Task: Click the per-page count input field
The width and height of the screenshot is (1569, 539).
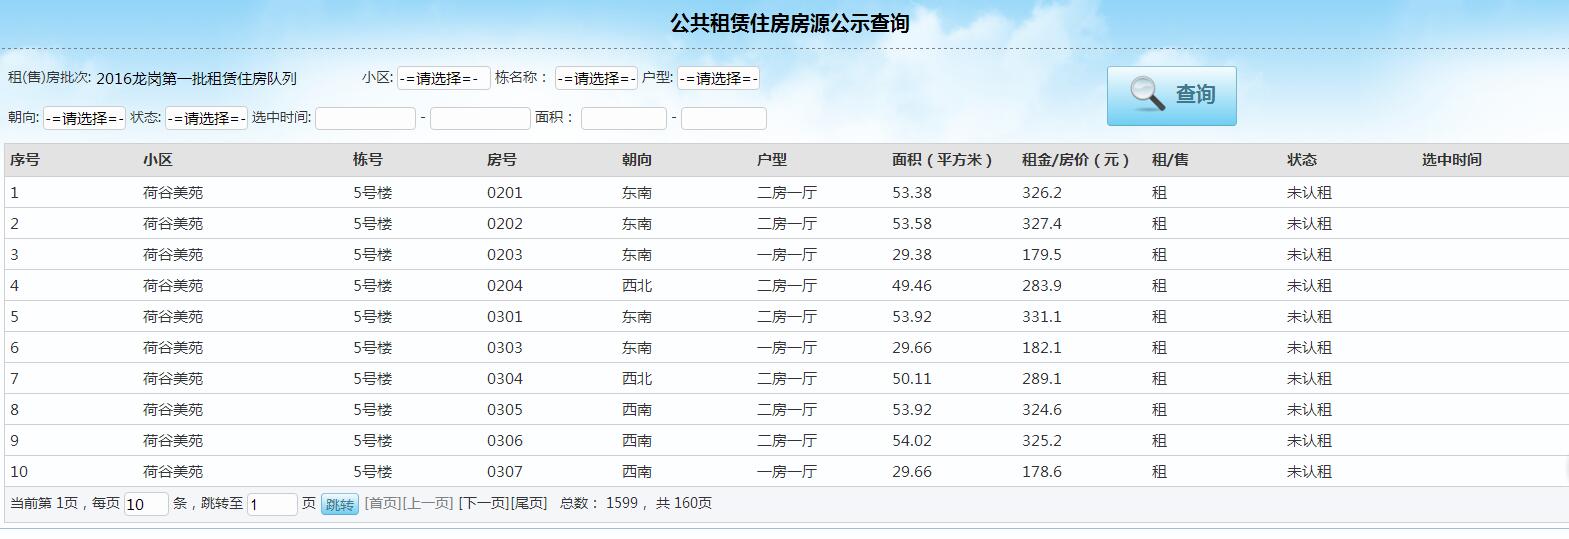Action: (x=145, y=504)
